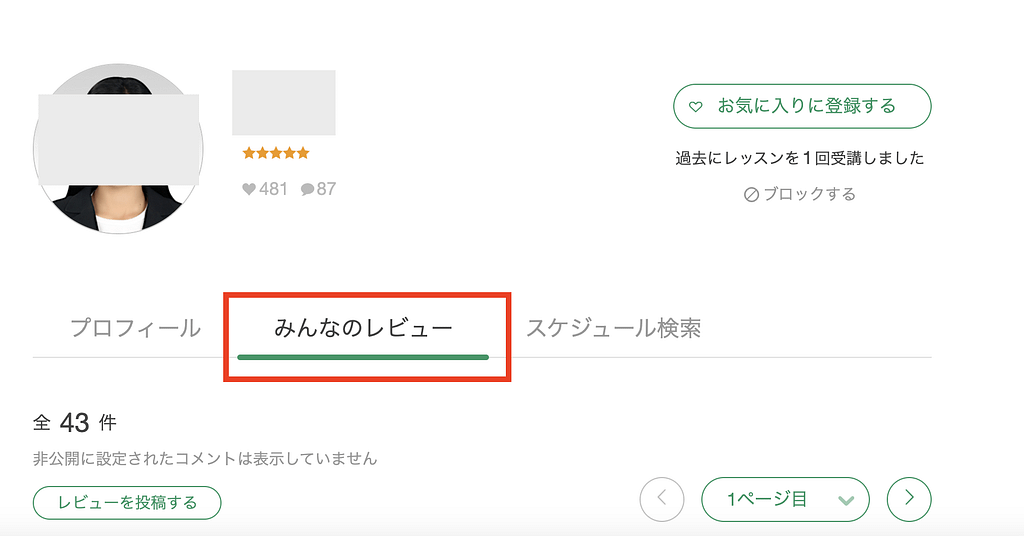
Task: Go to the next review page arrow
Action: [909, 499]
